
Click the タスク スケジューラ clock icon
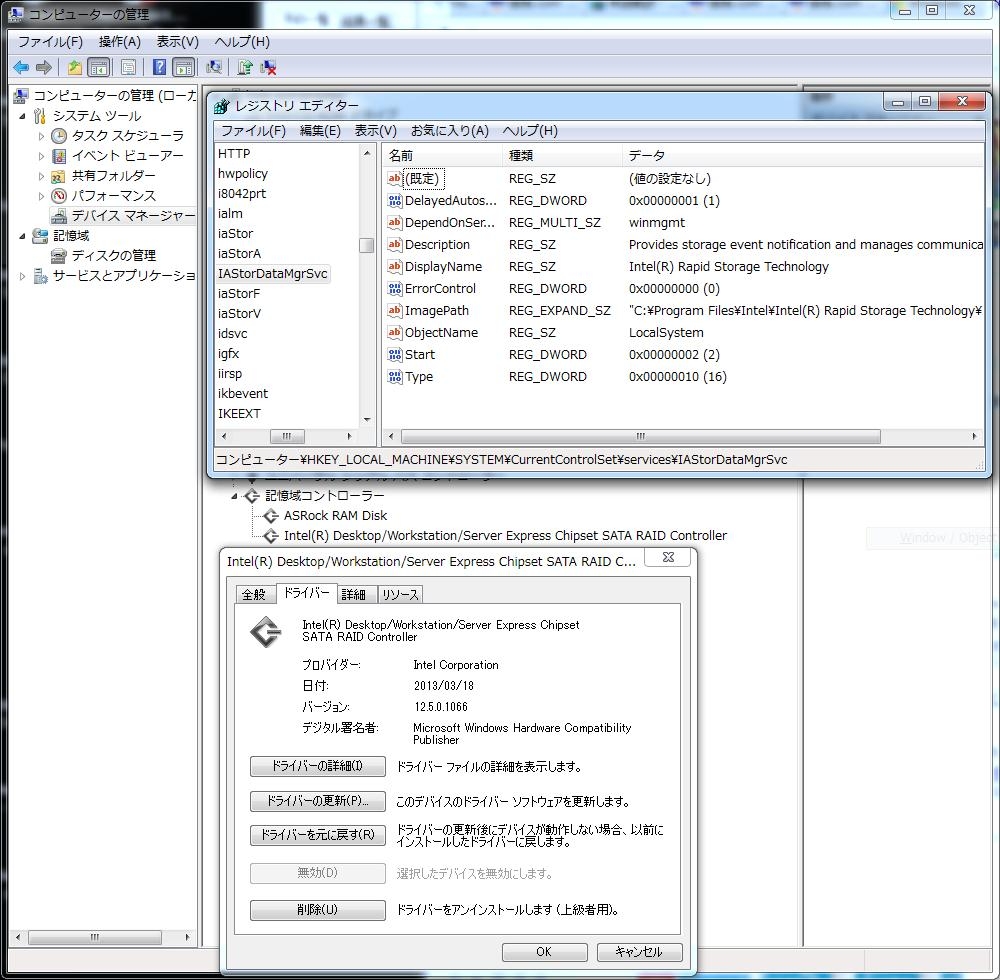tap(59, 136)
